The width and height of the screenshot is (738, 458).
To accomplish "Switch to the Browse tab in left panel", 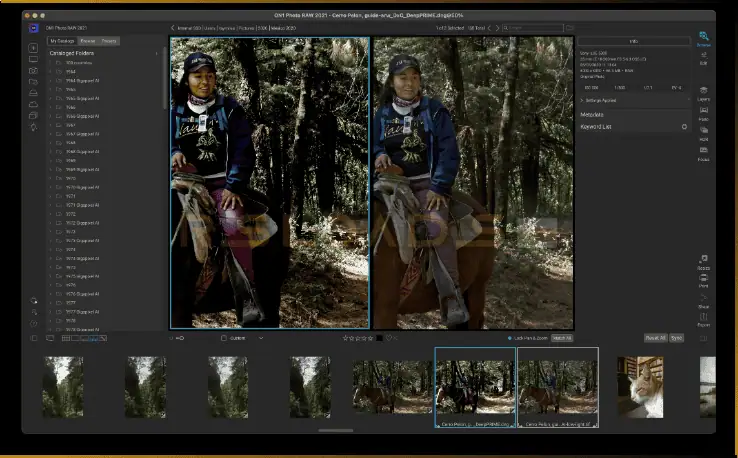I will tap(88, 41).
